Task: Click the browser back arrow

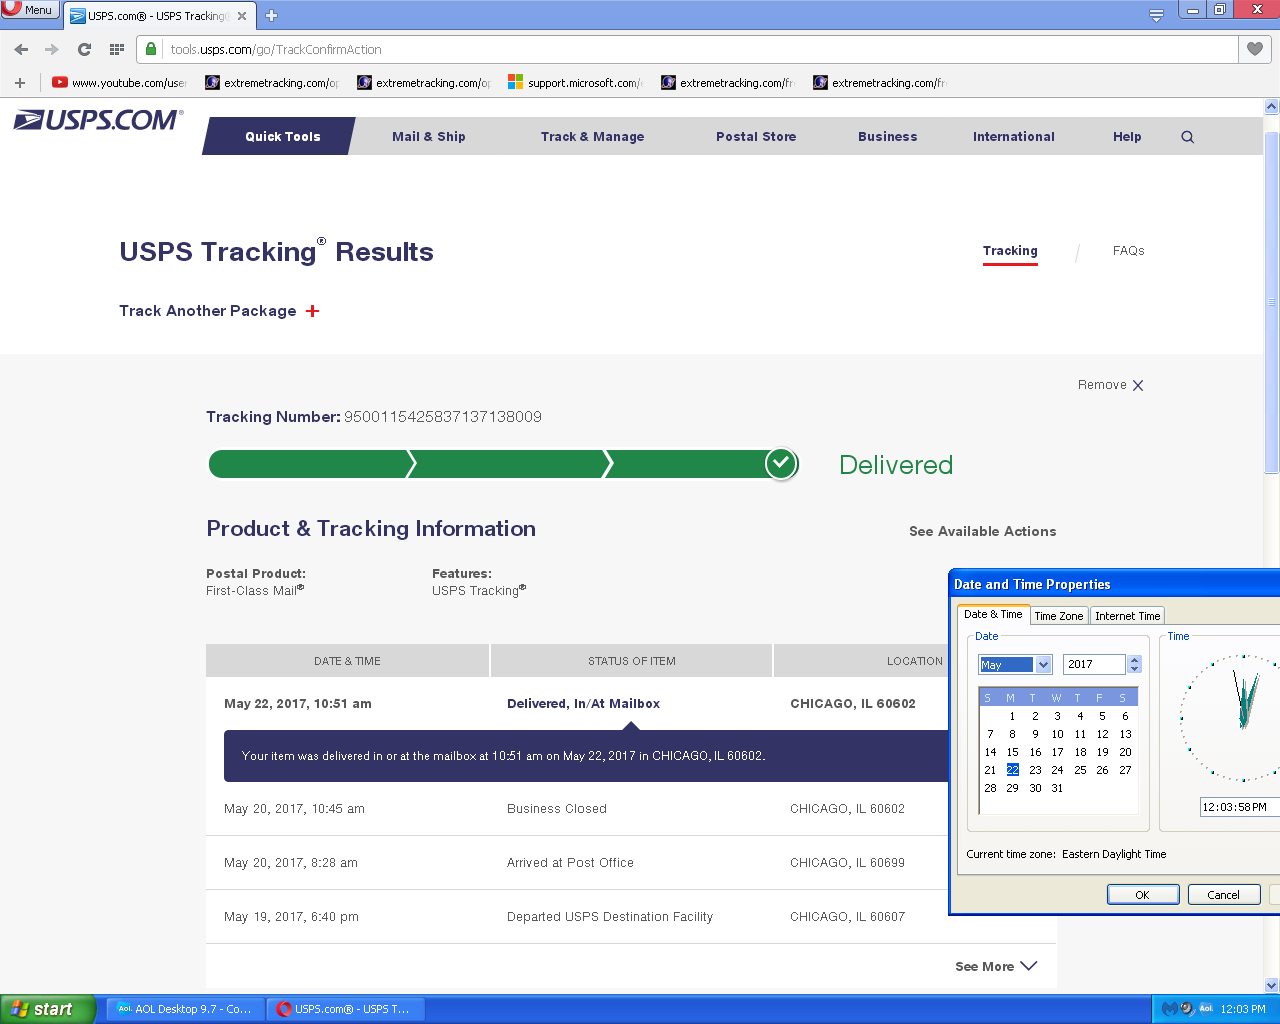Action: (x=21, y=49)
